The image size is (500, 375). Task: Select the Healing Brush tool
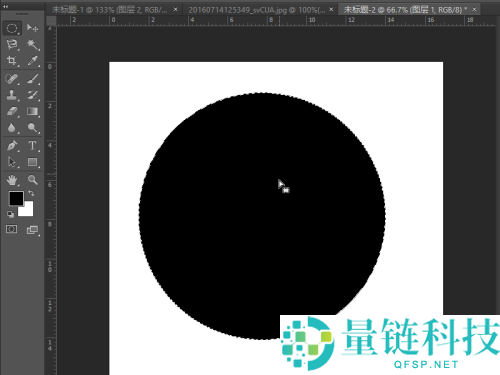[x=12, y=79]
